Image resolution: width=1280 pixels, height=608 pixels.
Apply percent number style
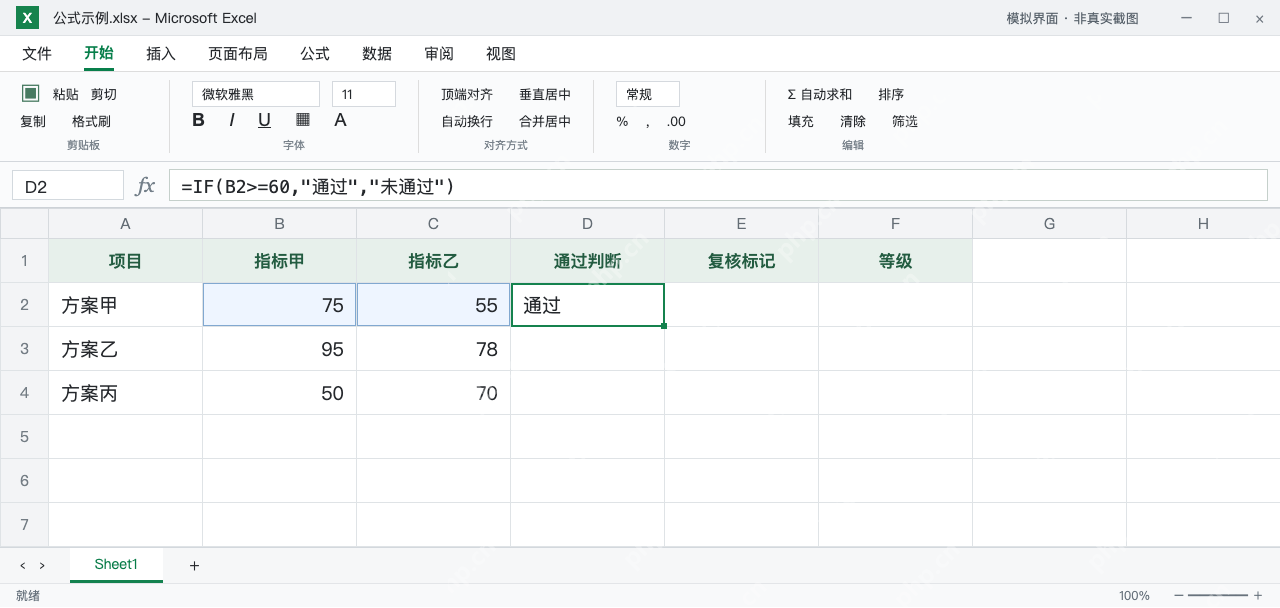click(622, 122)
